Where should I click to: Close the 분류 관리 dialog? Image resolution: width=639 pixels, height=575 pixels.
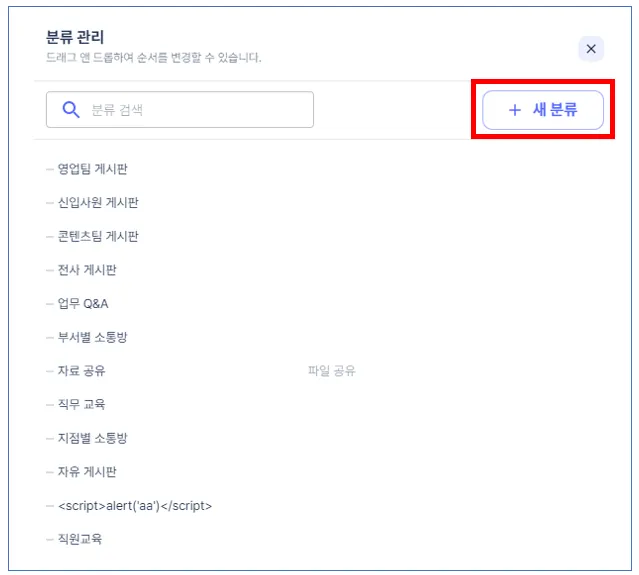(591, 49)
